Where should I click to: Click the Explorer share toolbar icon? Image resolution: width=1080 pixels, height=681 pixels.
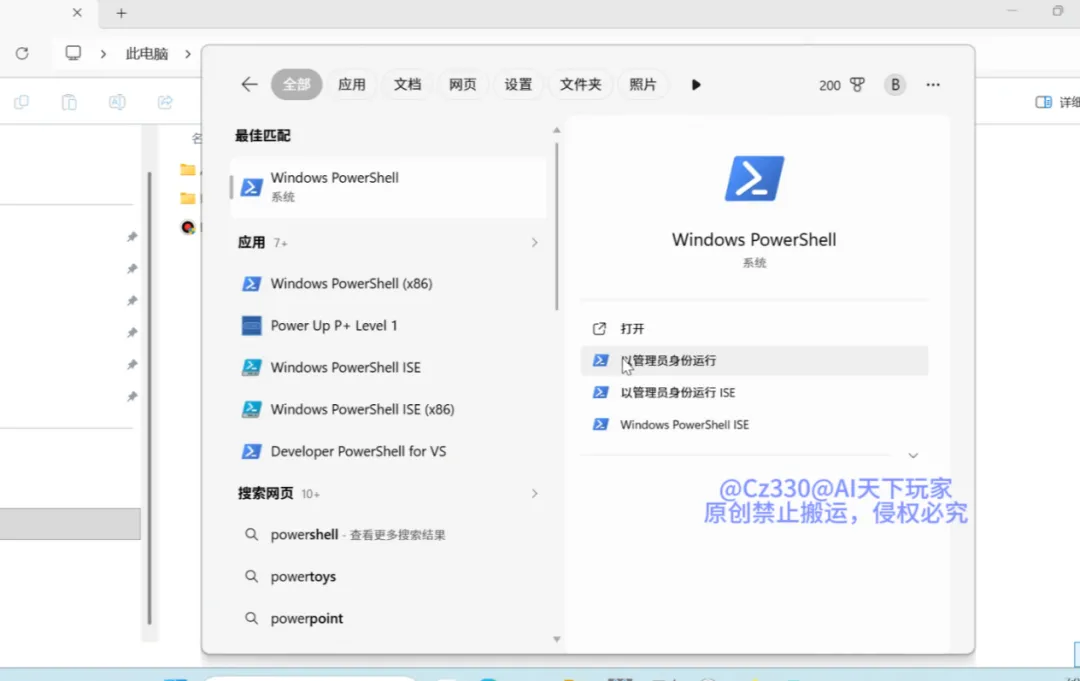coord(165,103)
